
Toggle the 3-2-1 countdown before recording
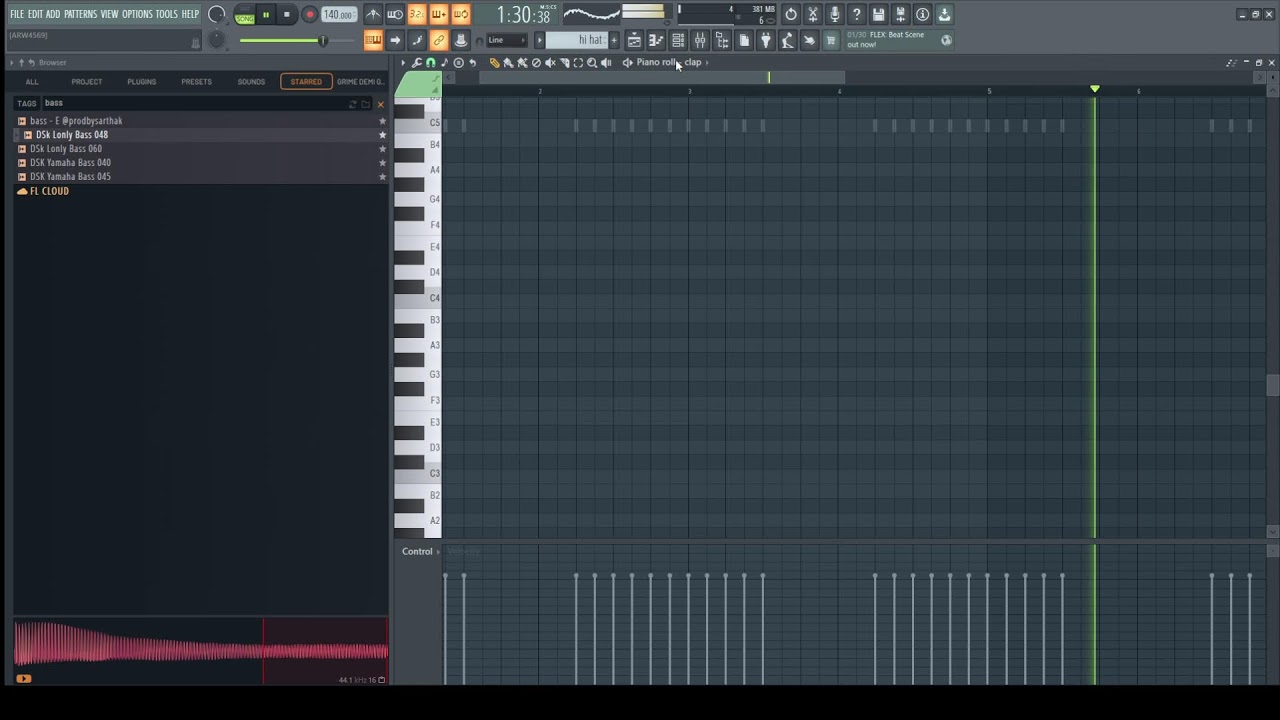coord(417,15)
